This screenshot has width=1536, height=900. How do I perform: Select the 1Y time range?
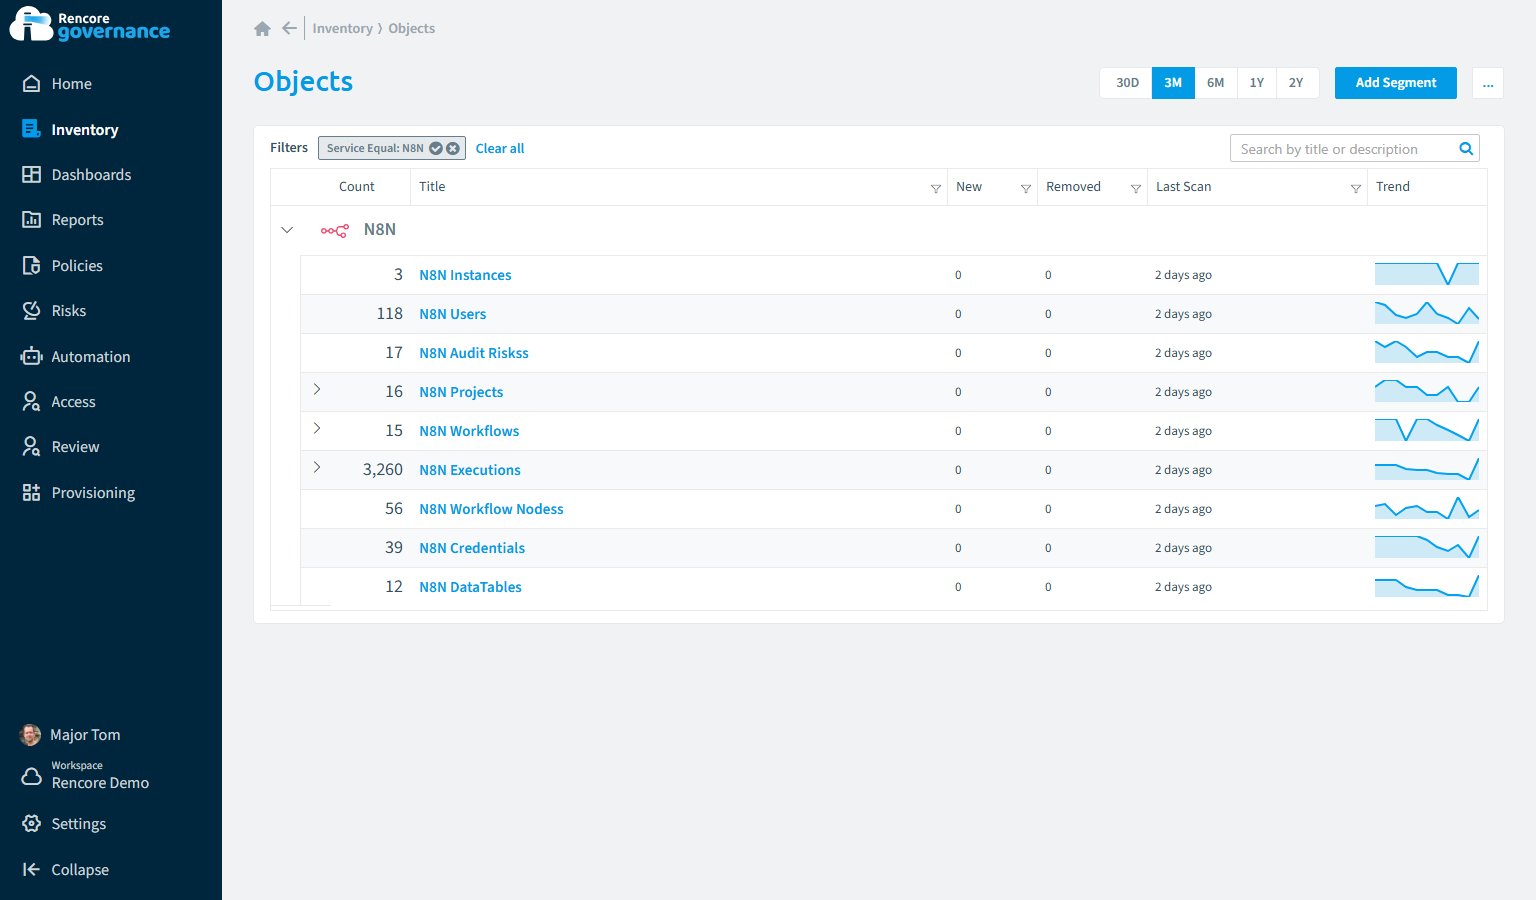1257,83
